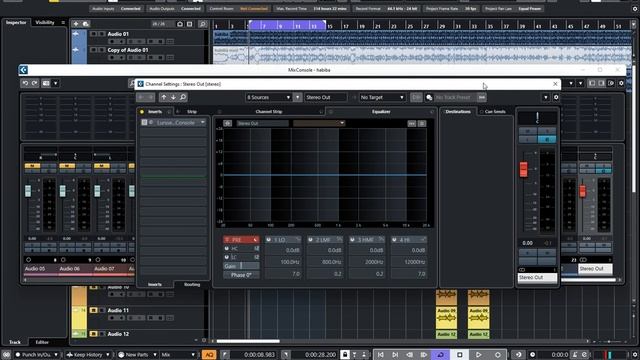Image resolution: width=640 pixels, height=360 pixels.
Task: Select the Audio 01 track in the track list
Action: [x=118, y=34]
